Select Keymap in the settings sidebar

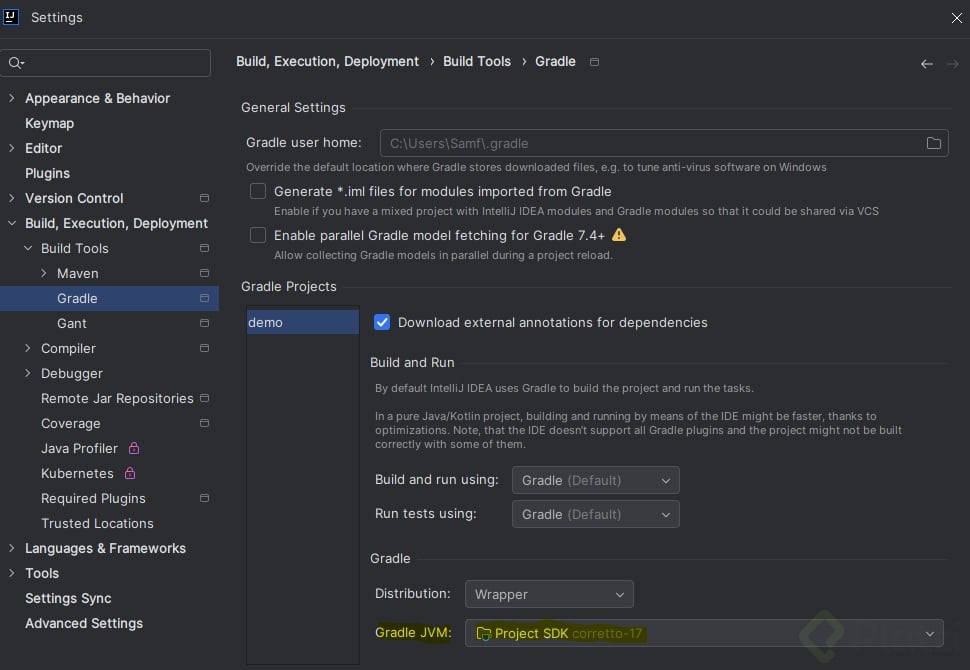click(49, 123)
